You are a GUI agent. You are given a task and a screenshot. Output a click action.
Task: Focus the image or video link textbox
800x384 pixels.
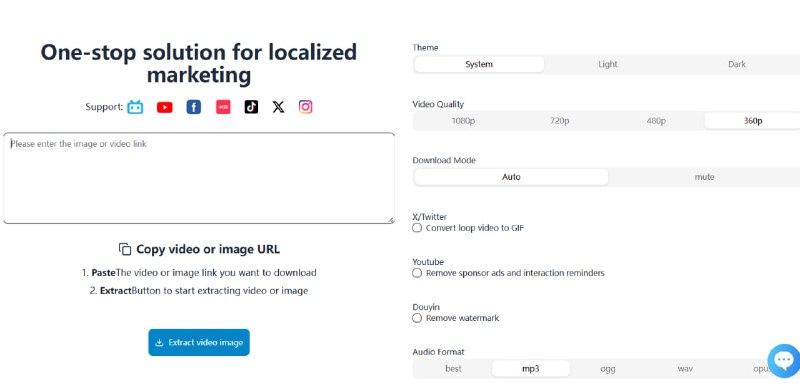(199, 178)
